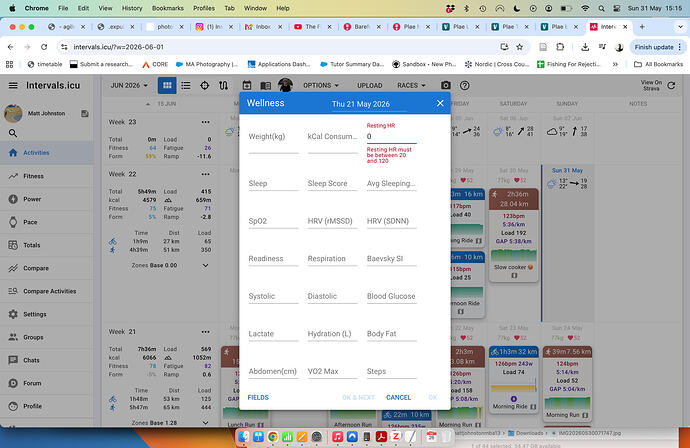Click the wellness date Thu 21 May 2026

361,104
